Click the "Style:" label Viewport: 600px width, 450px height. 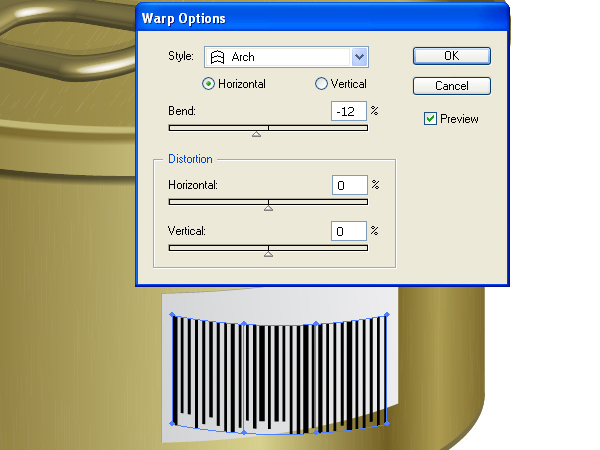pos(181,56)
